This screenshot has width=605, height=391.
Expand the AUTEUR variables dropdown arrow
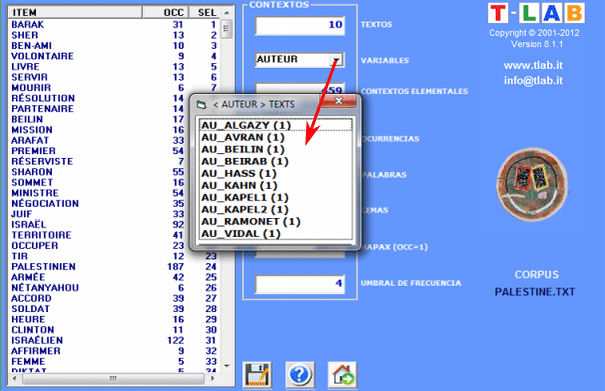point(336,60)
